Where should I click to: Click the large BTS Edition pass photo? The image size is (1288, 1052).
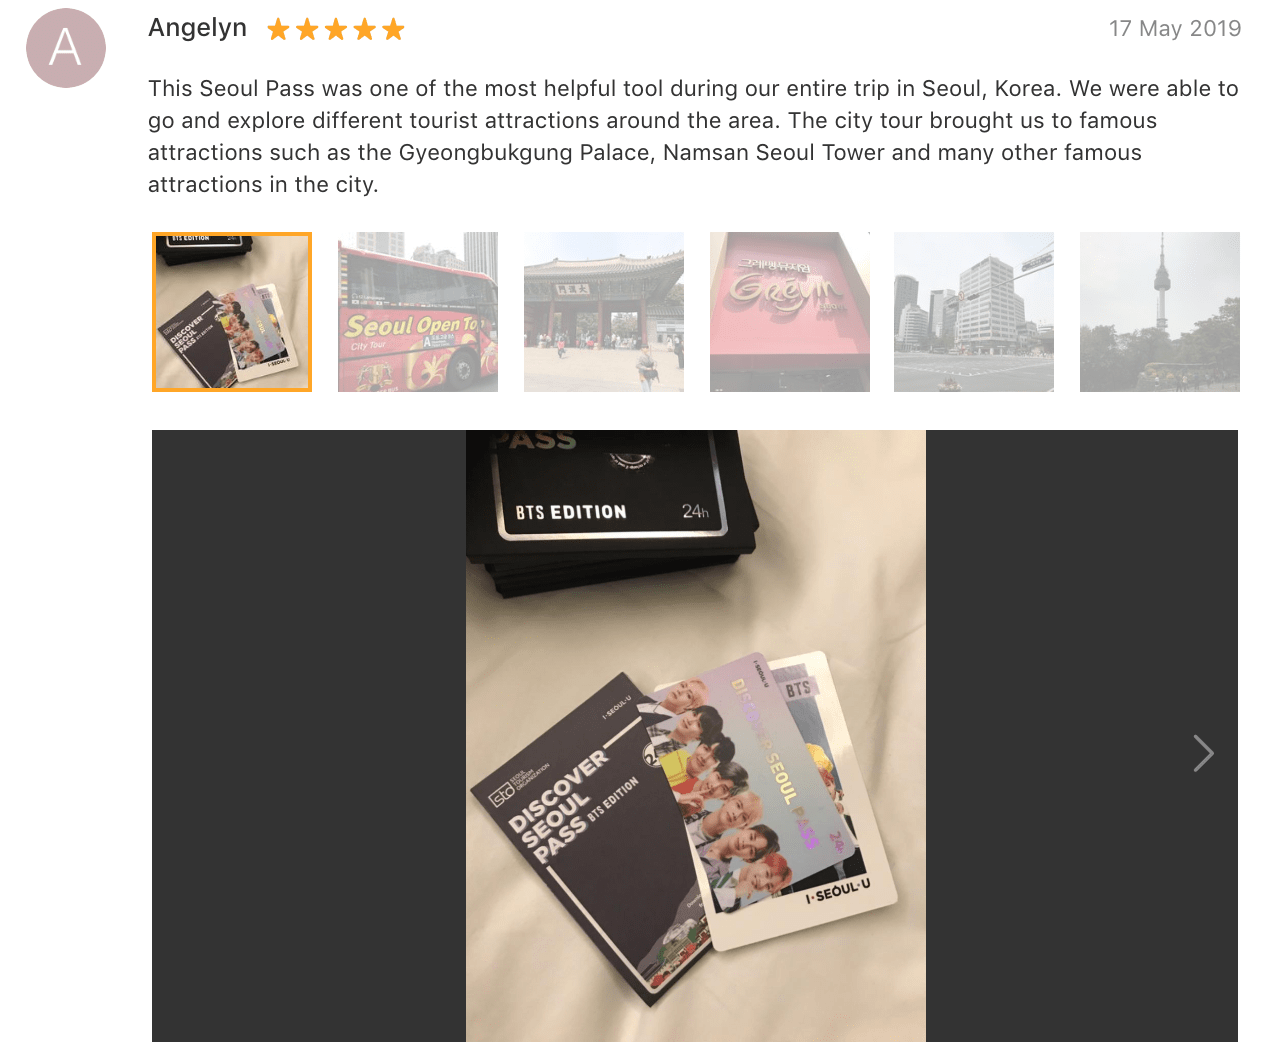click(x=696, y=736)
